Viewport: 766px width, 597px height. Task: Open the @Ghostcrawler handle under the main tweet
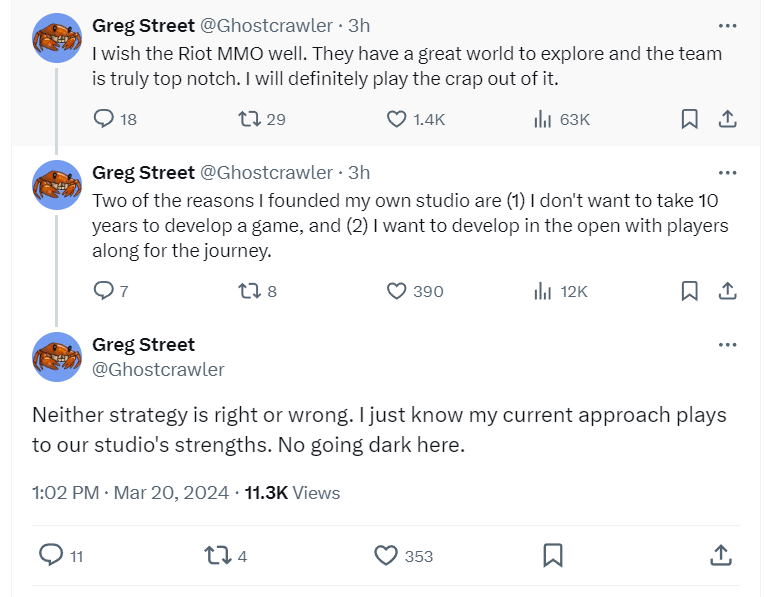(x=158, y=369)
